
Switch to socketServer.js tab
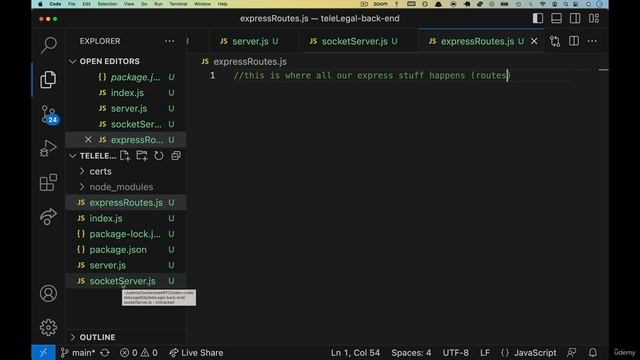click(x=354, y=41)
